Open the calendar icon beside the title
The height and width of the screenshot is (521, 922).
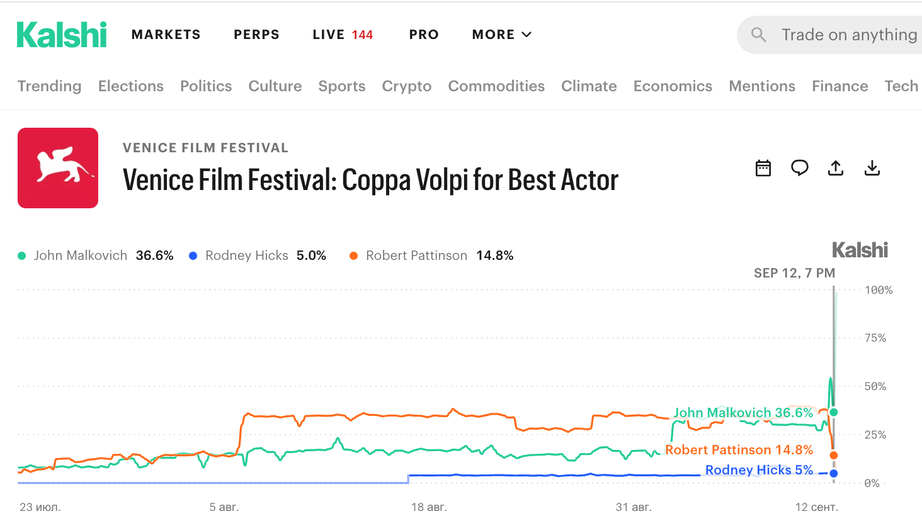coord(763,168)
